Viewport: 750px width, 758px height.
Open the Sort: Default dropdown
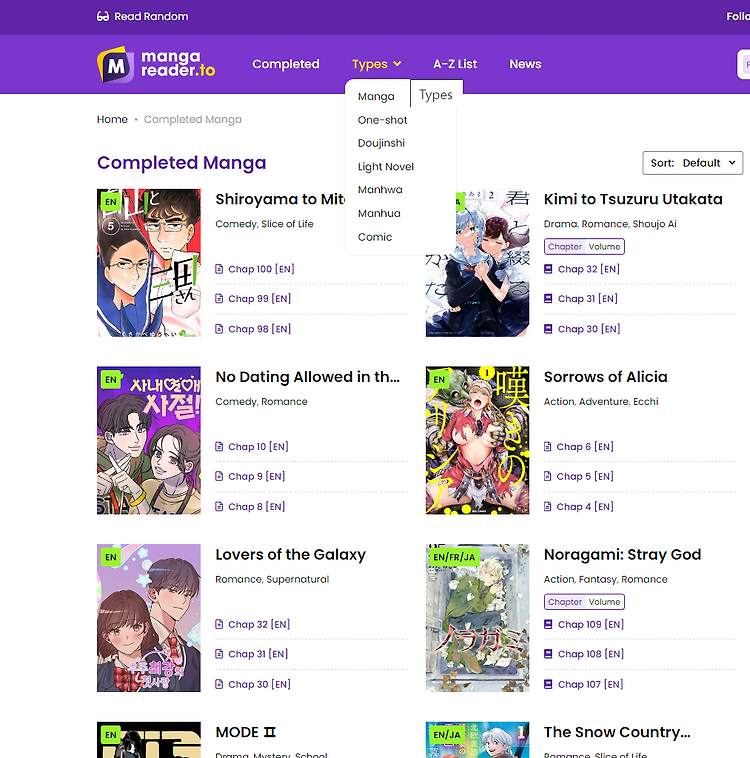click(x=692, y=163)
